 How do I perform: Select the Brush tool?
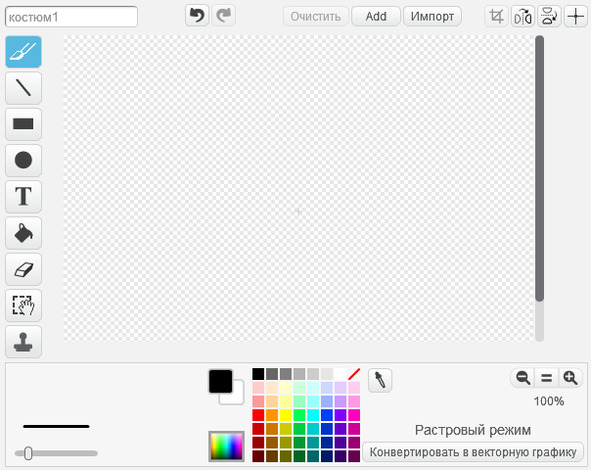[x=23, y=52]
